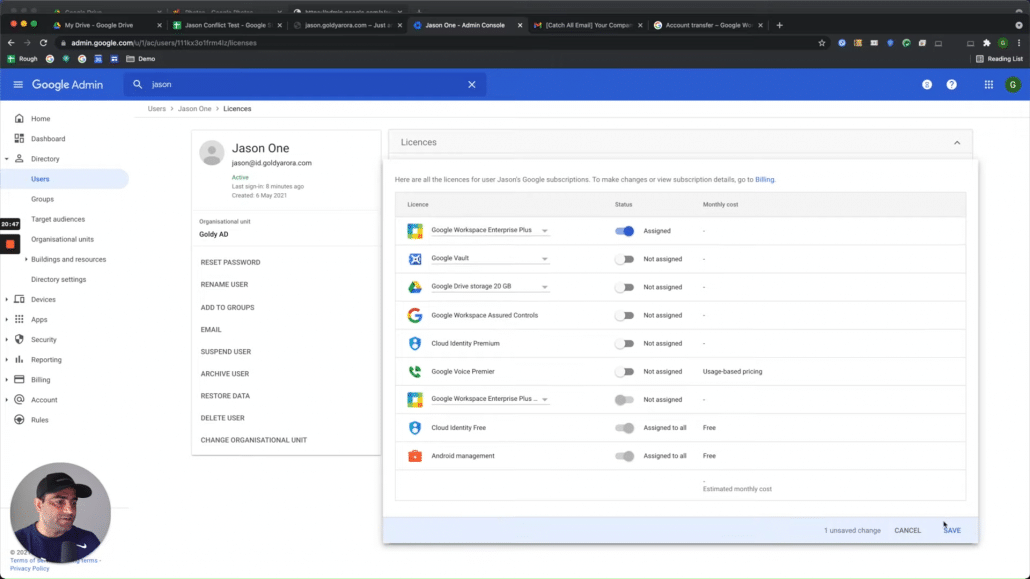Toggle Google Drive storage 20 GB switch
The width and height of the screenshot is (1030, 579).
[624, 287]
